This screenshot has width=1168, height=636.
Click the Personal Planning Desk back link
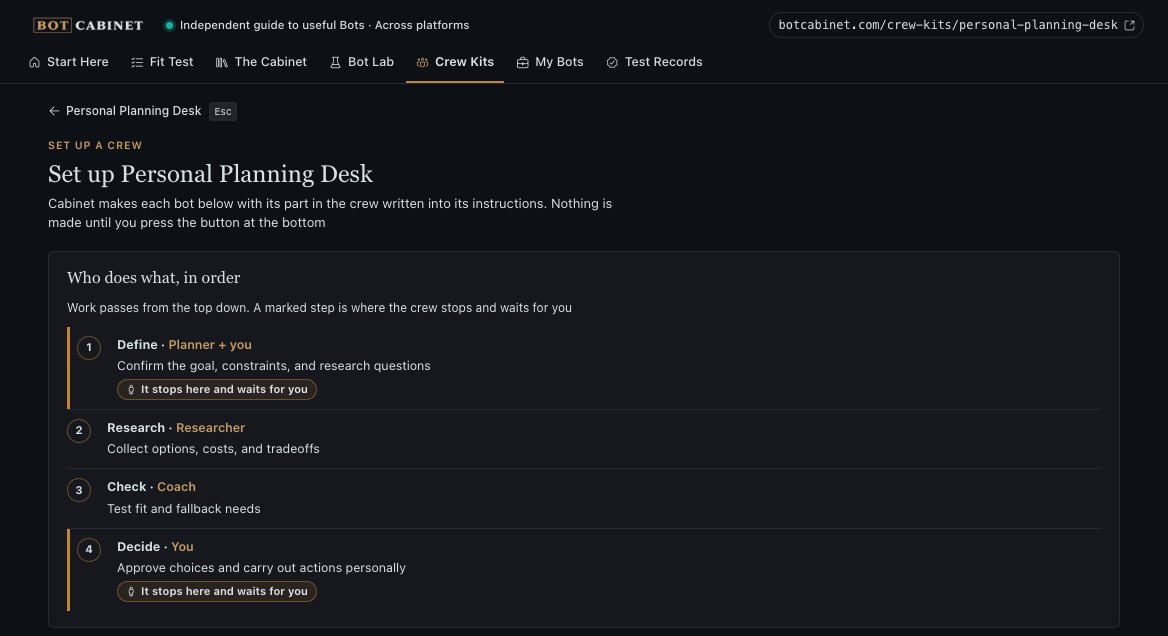click(133, 111)
